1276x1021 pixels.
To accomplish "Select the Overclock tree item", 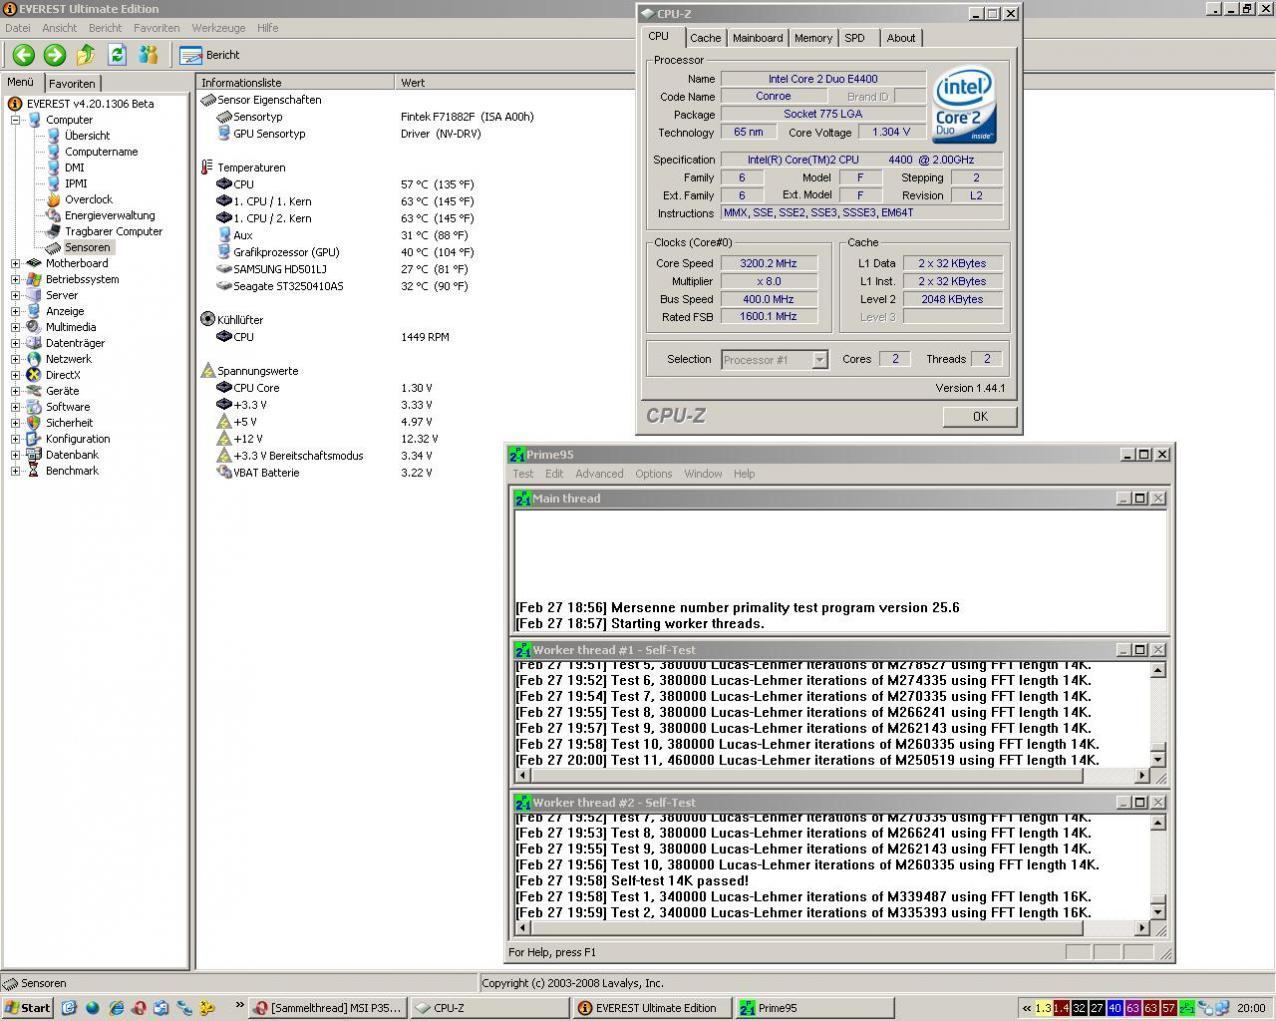I will (88, 199).
